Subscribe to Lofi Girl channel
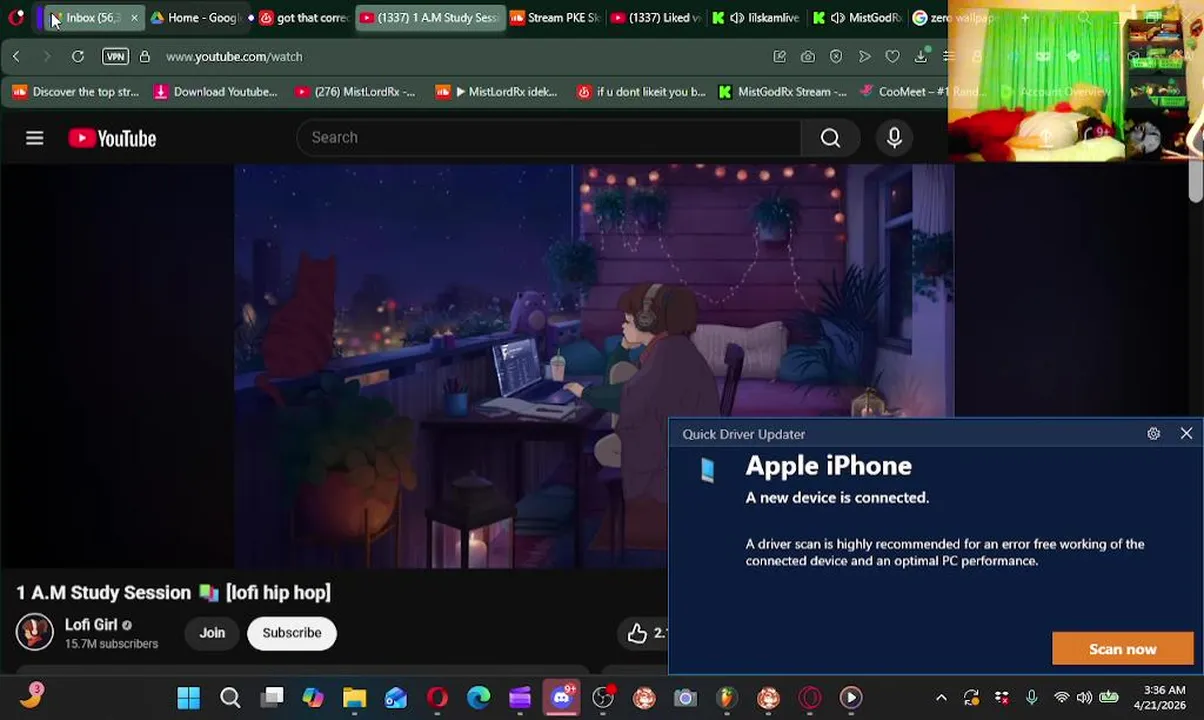 (x=292, y=633)
